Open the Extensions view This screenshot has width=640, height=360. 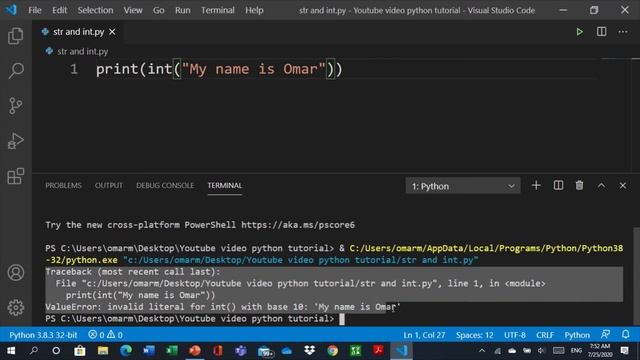(x=16, y=176)
